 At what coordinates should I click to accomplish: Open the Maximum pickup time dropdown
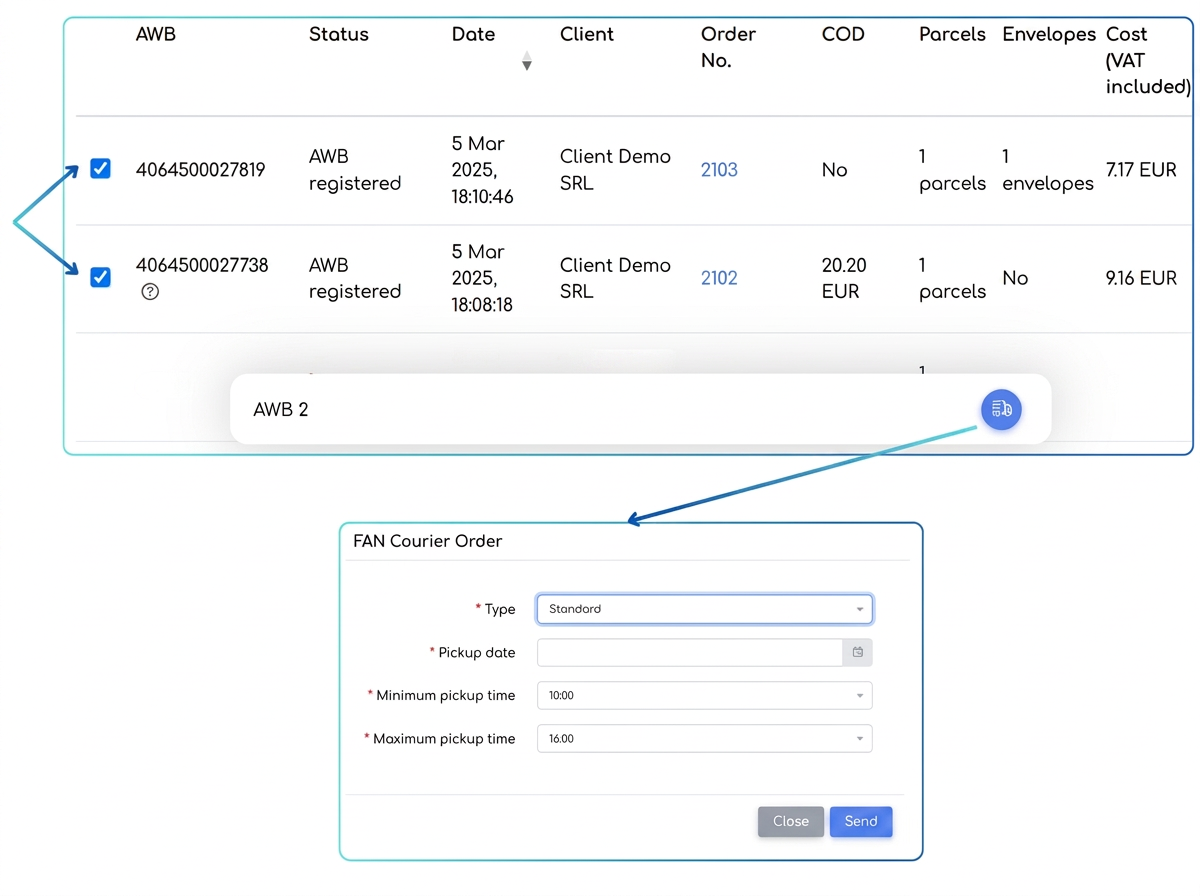[705, 739]
